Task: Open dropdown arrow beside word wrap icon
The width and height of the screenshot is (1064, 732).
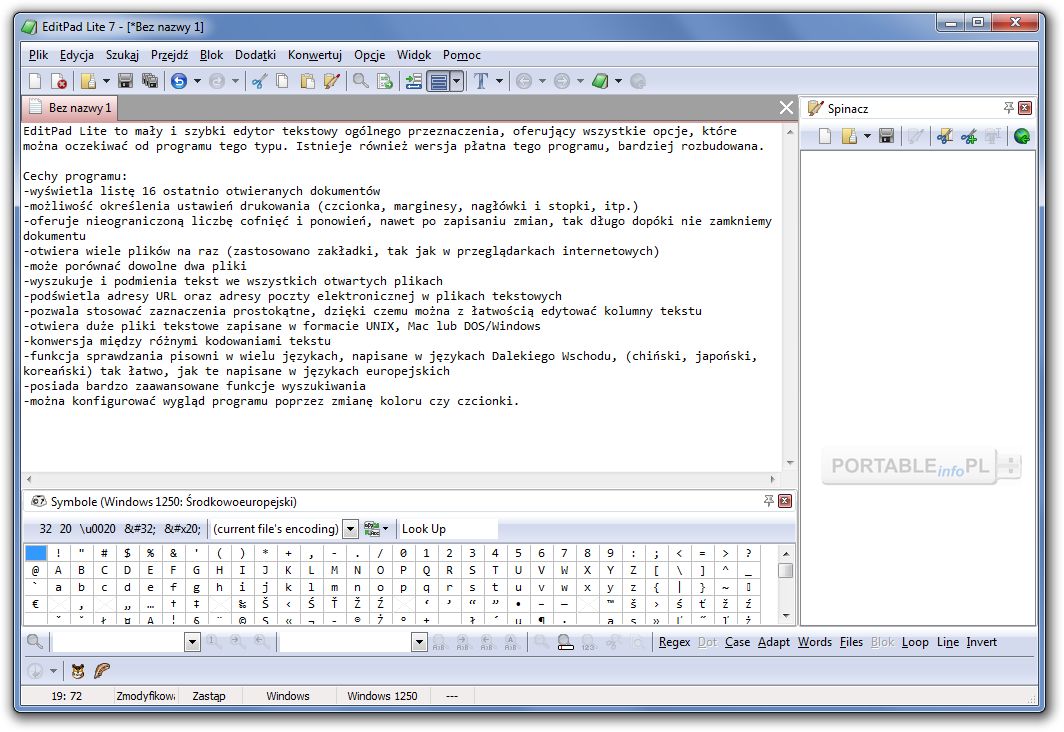Action: tap(457, 81)
